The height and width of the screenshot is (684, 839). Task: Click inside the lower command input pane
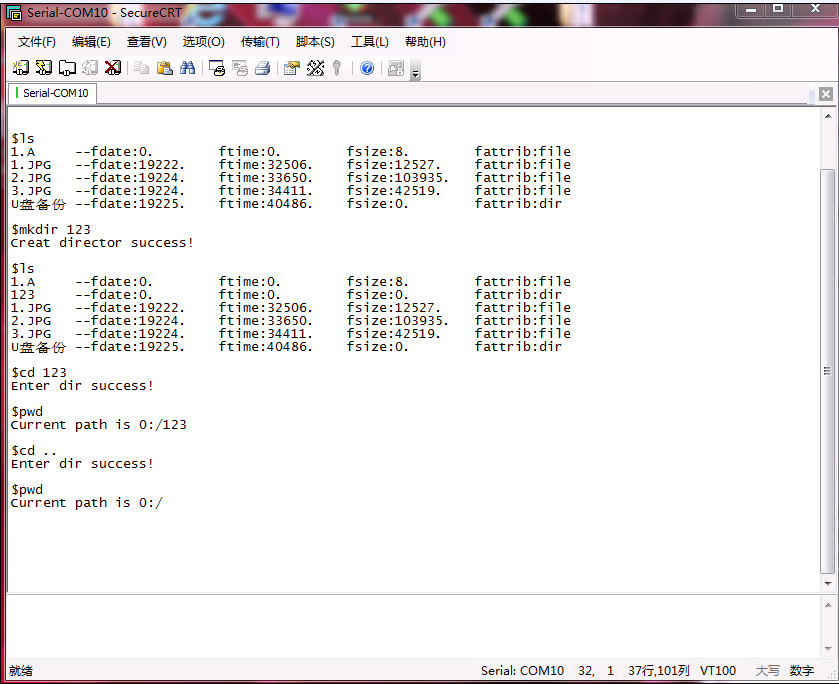click(x=413, y=626)
